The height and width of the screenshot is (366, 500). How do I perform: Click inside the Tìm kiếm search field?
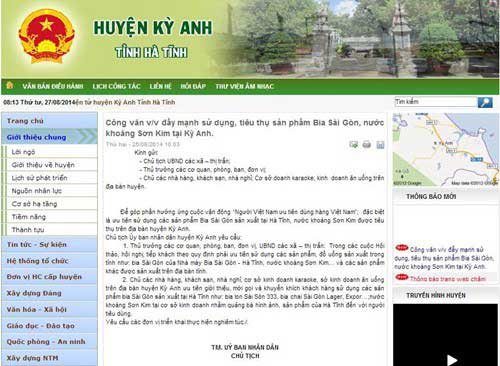pos(435,102)
